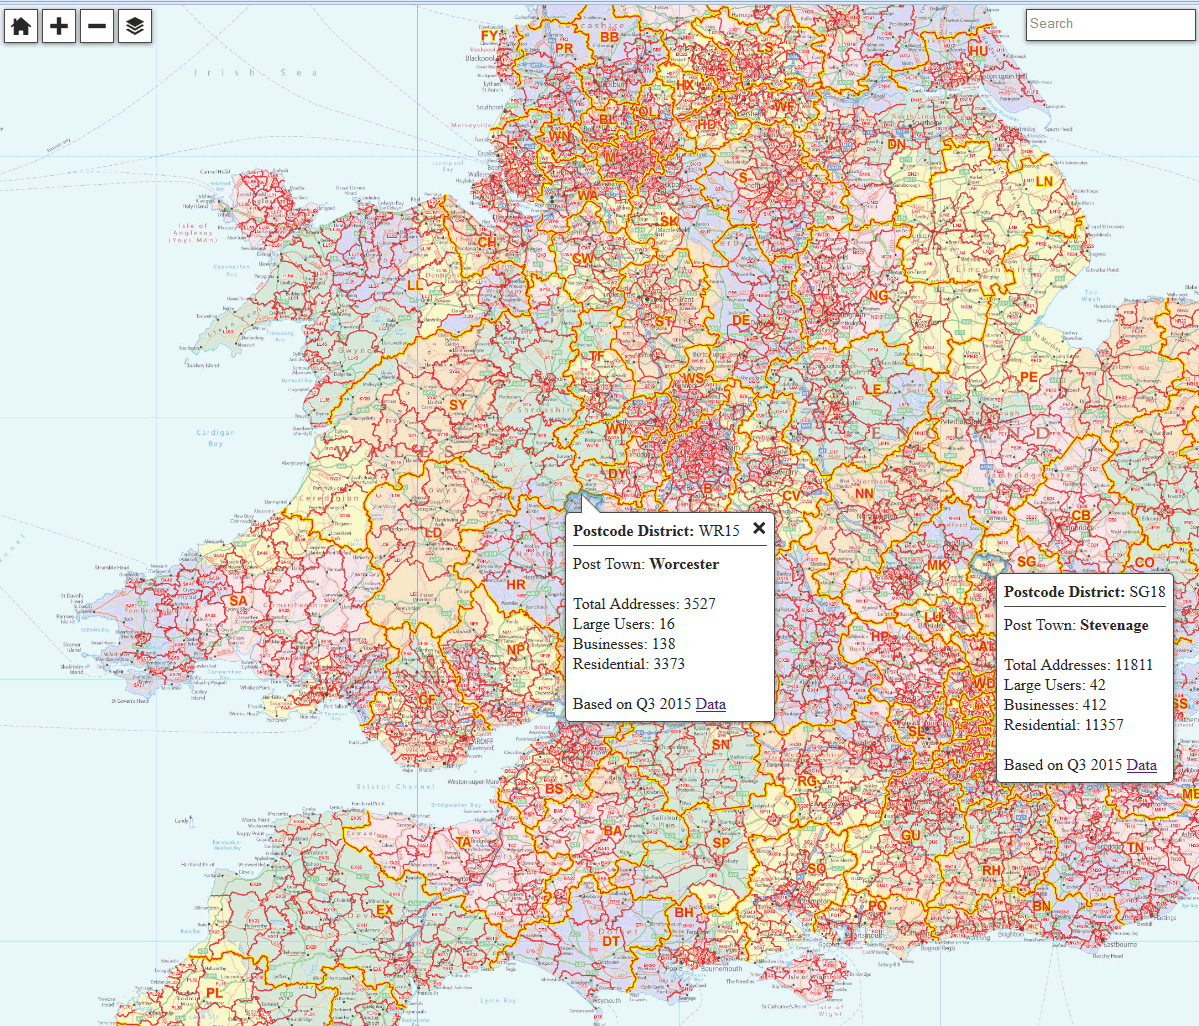Click the PR postcode area label
The height and width of the screenshot is (1026, 1199).
tap(564, 49)
